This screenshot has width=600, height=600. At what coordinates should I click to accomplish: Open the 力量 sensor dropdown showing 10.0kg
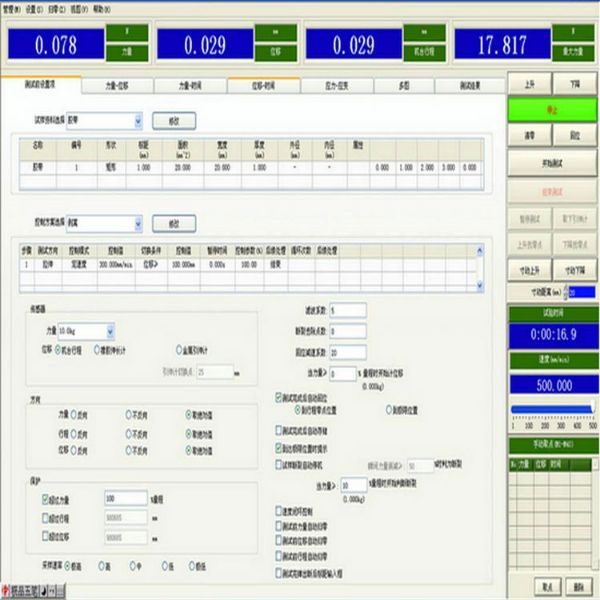tap(110, 330)
